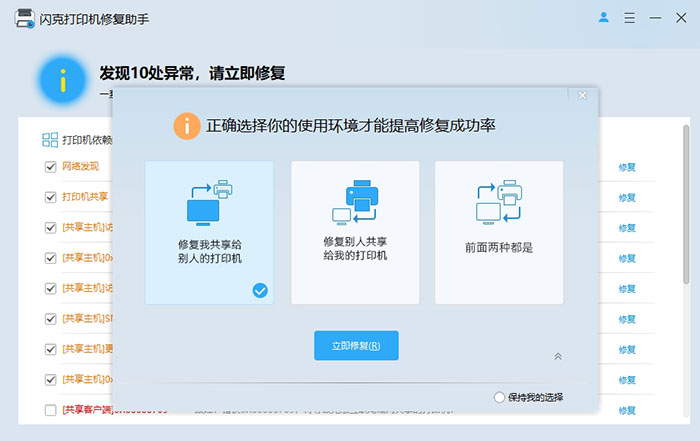The width and height of the screenshot is (700, 441).
Task: Select the 修复我共享给别人的打印机 option card
Action: click(x=209, y=232)
